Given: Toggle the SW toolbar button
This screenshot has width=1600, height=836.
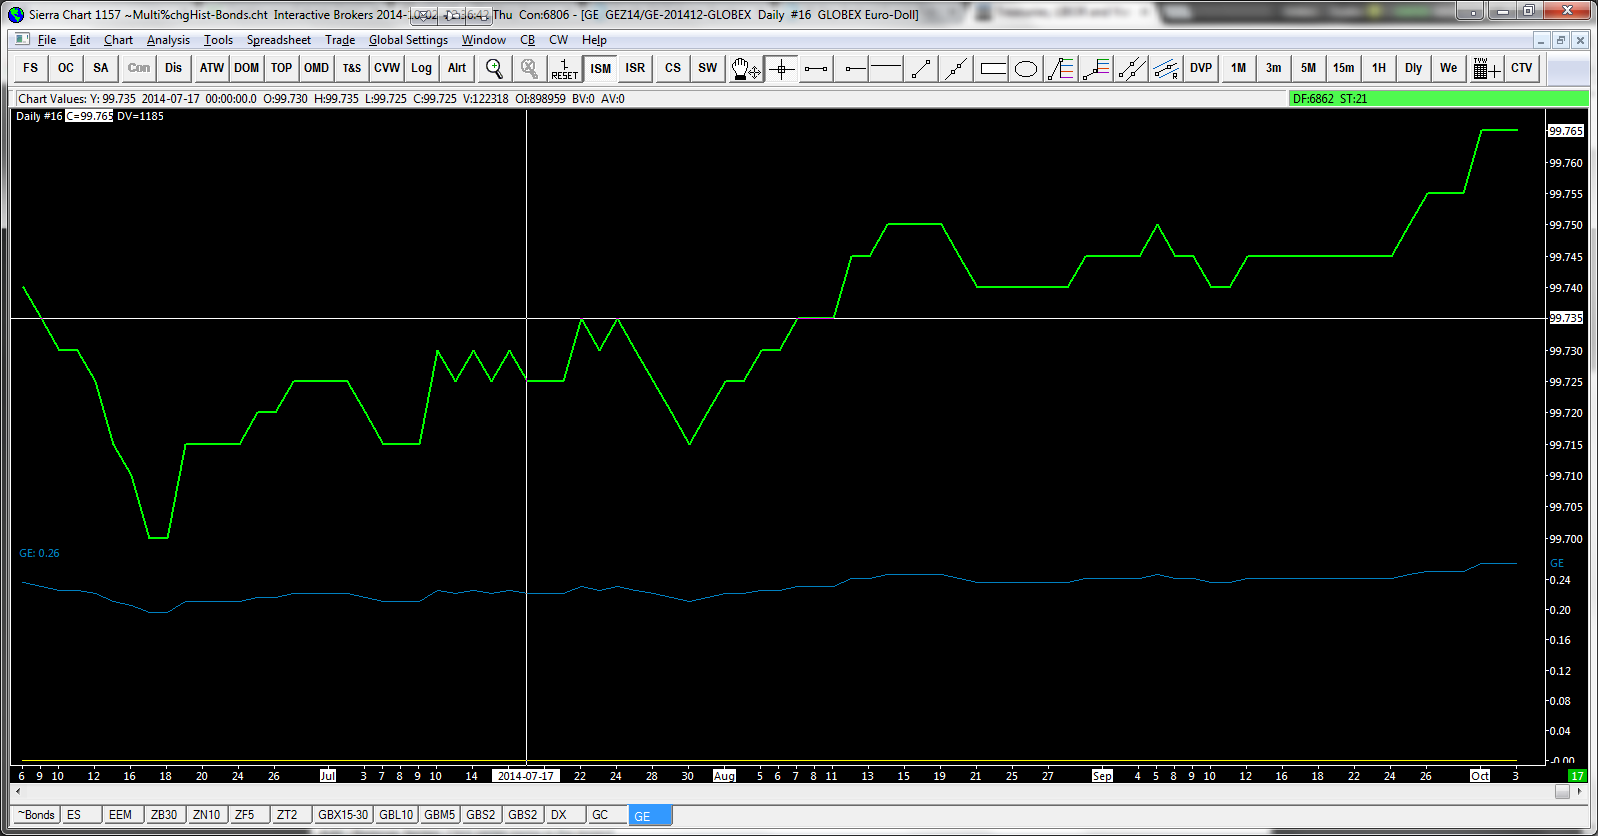Looking at the screenshot, I should (x=708, y=68).
